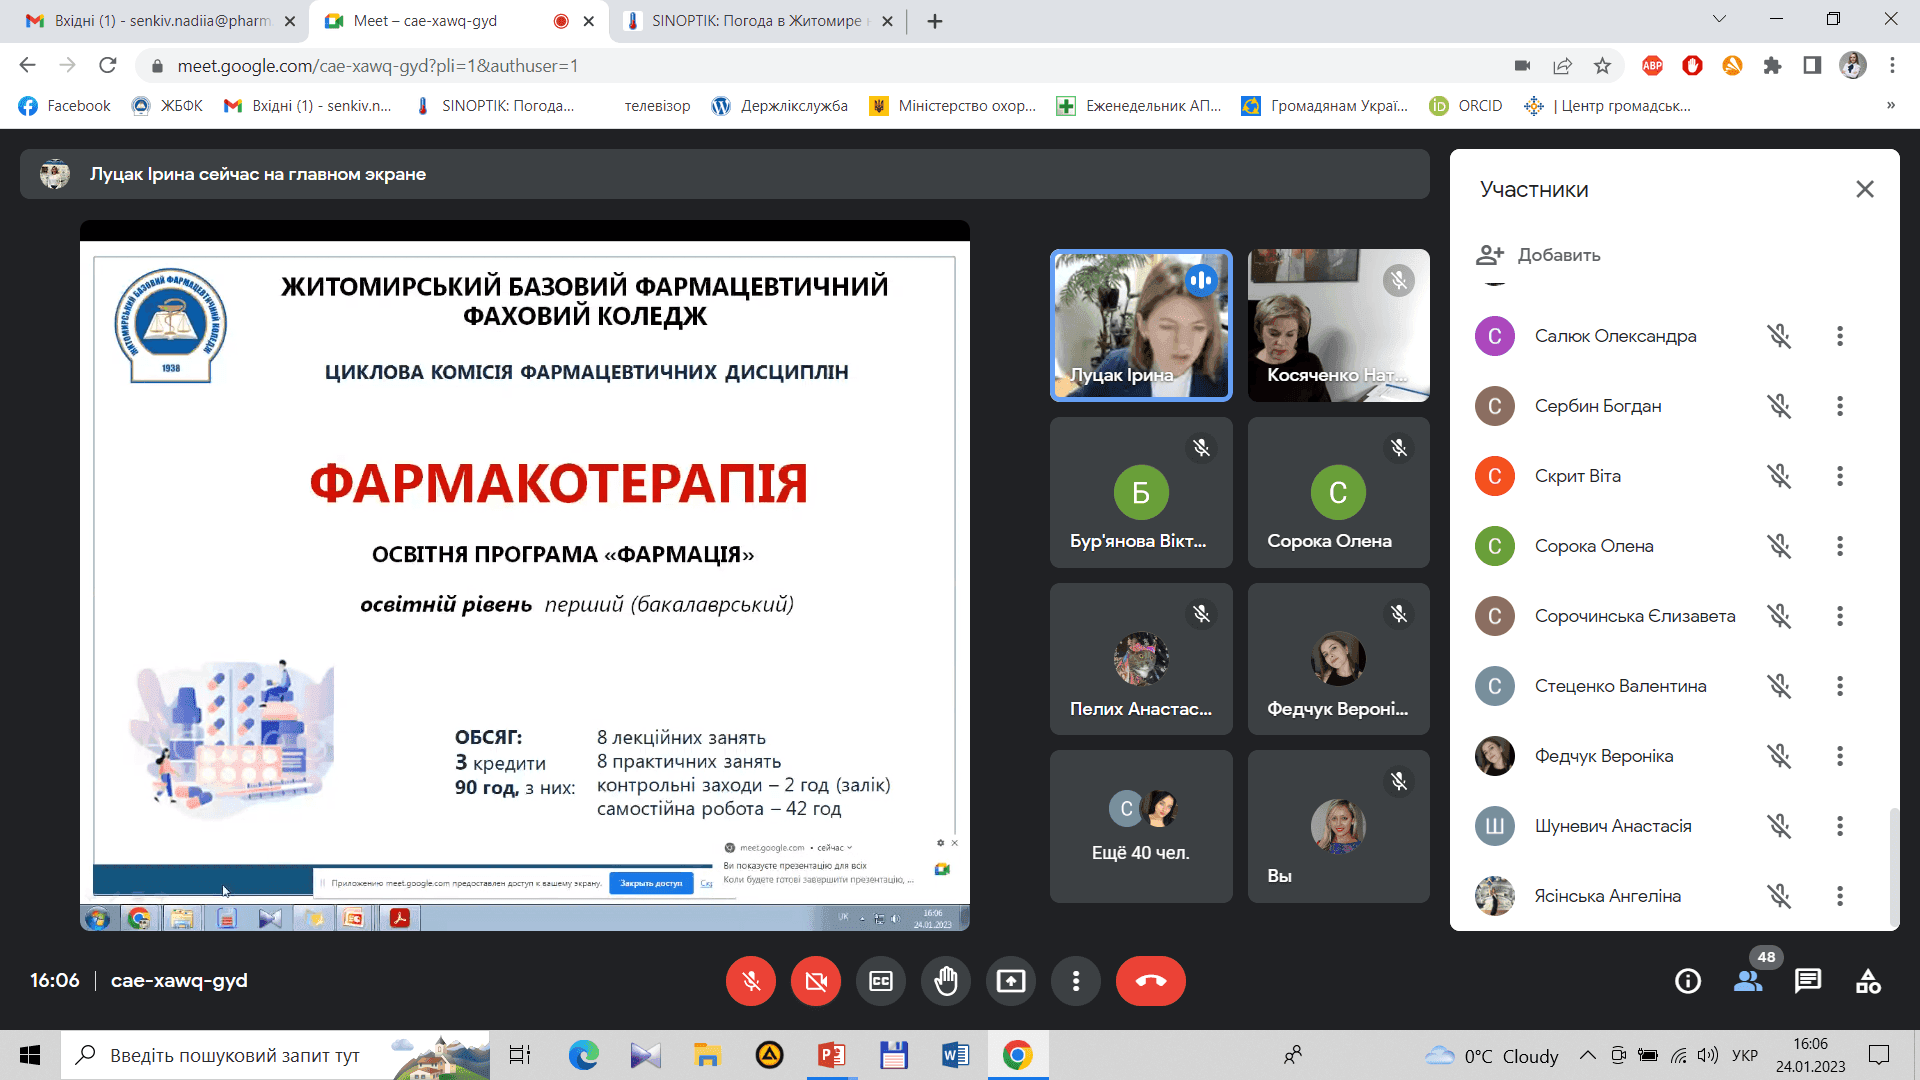Open Chrome three-dot menu

[x=1892, y=66]
